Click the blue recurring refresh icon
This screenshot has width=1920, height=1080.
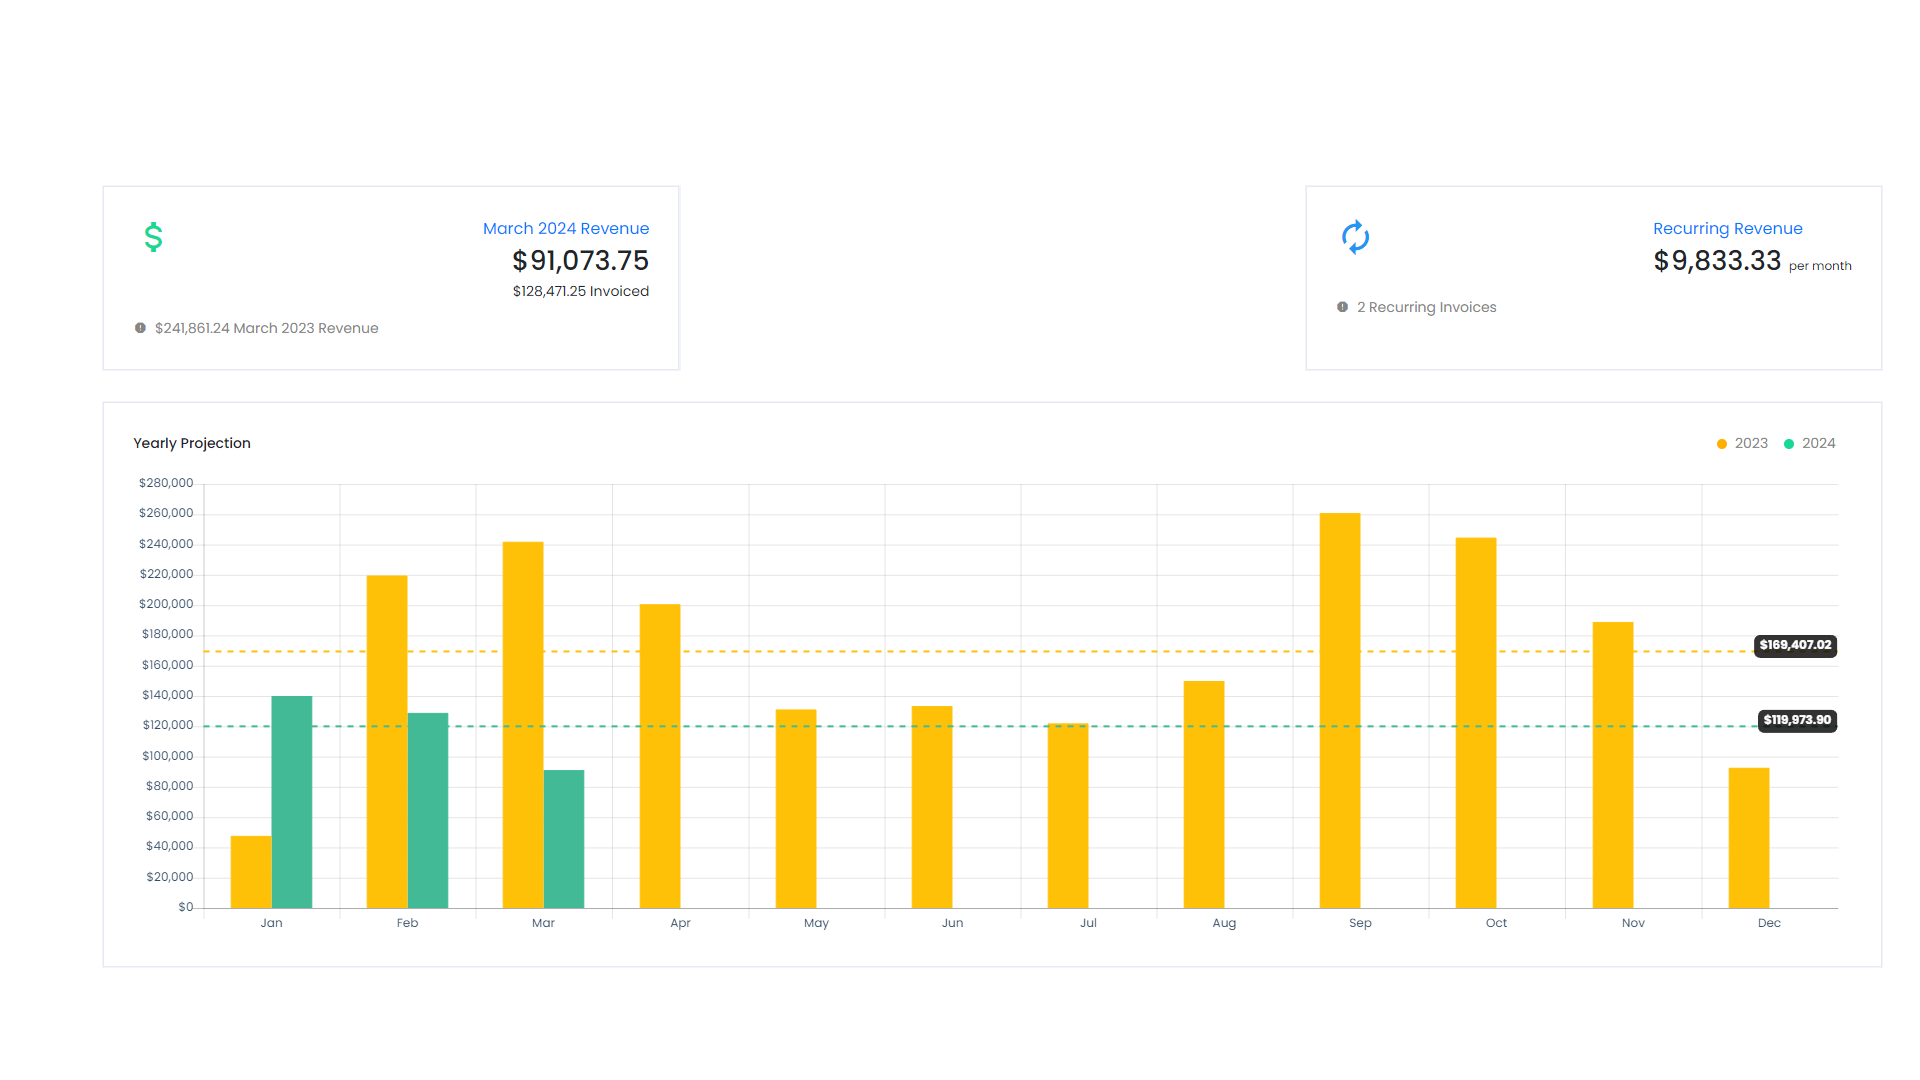coord(1355,237)
